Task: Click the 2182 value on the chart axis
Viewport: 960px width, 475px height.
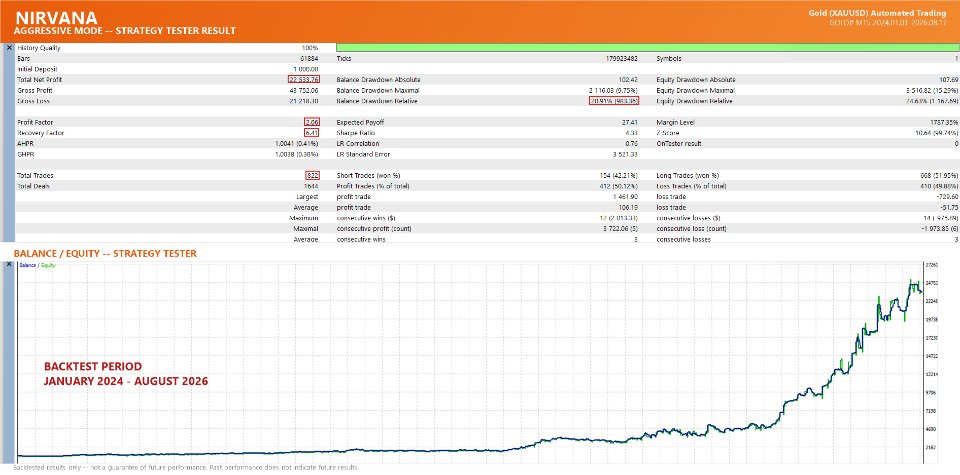Action: (x=930, y=449)
